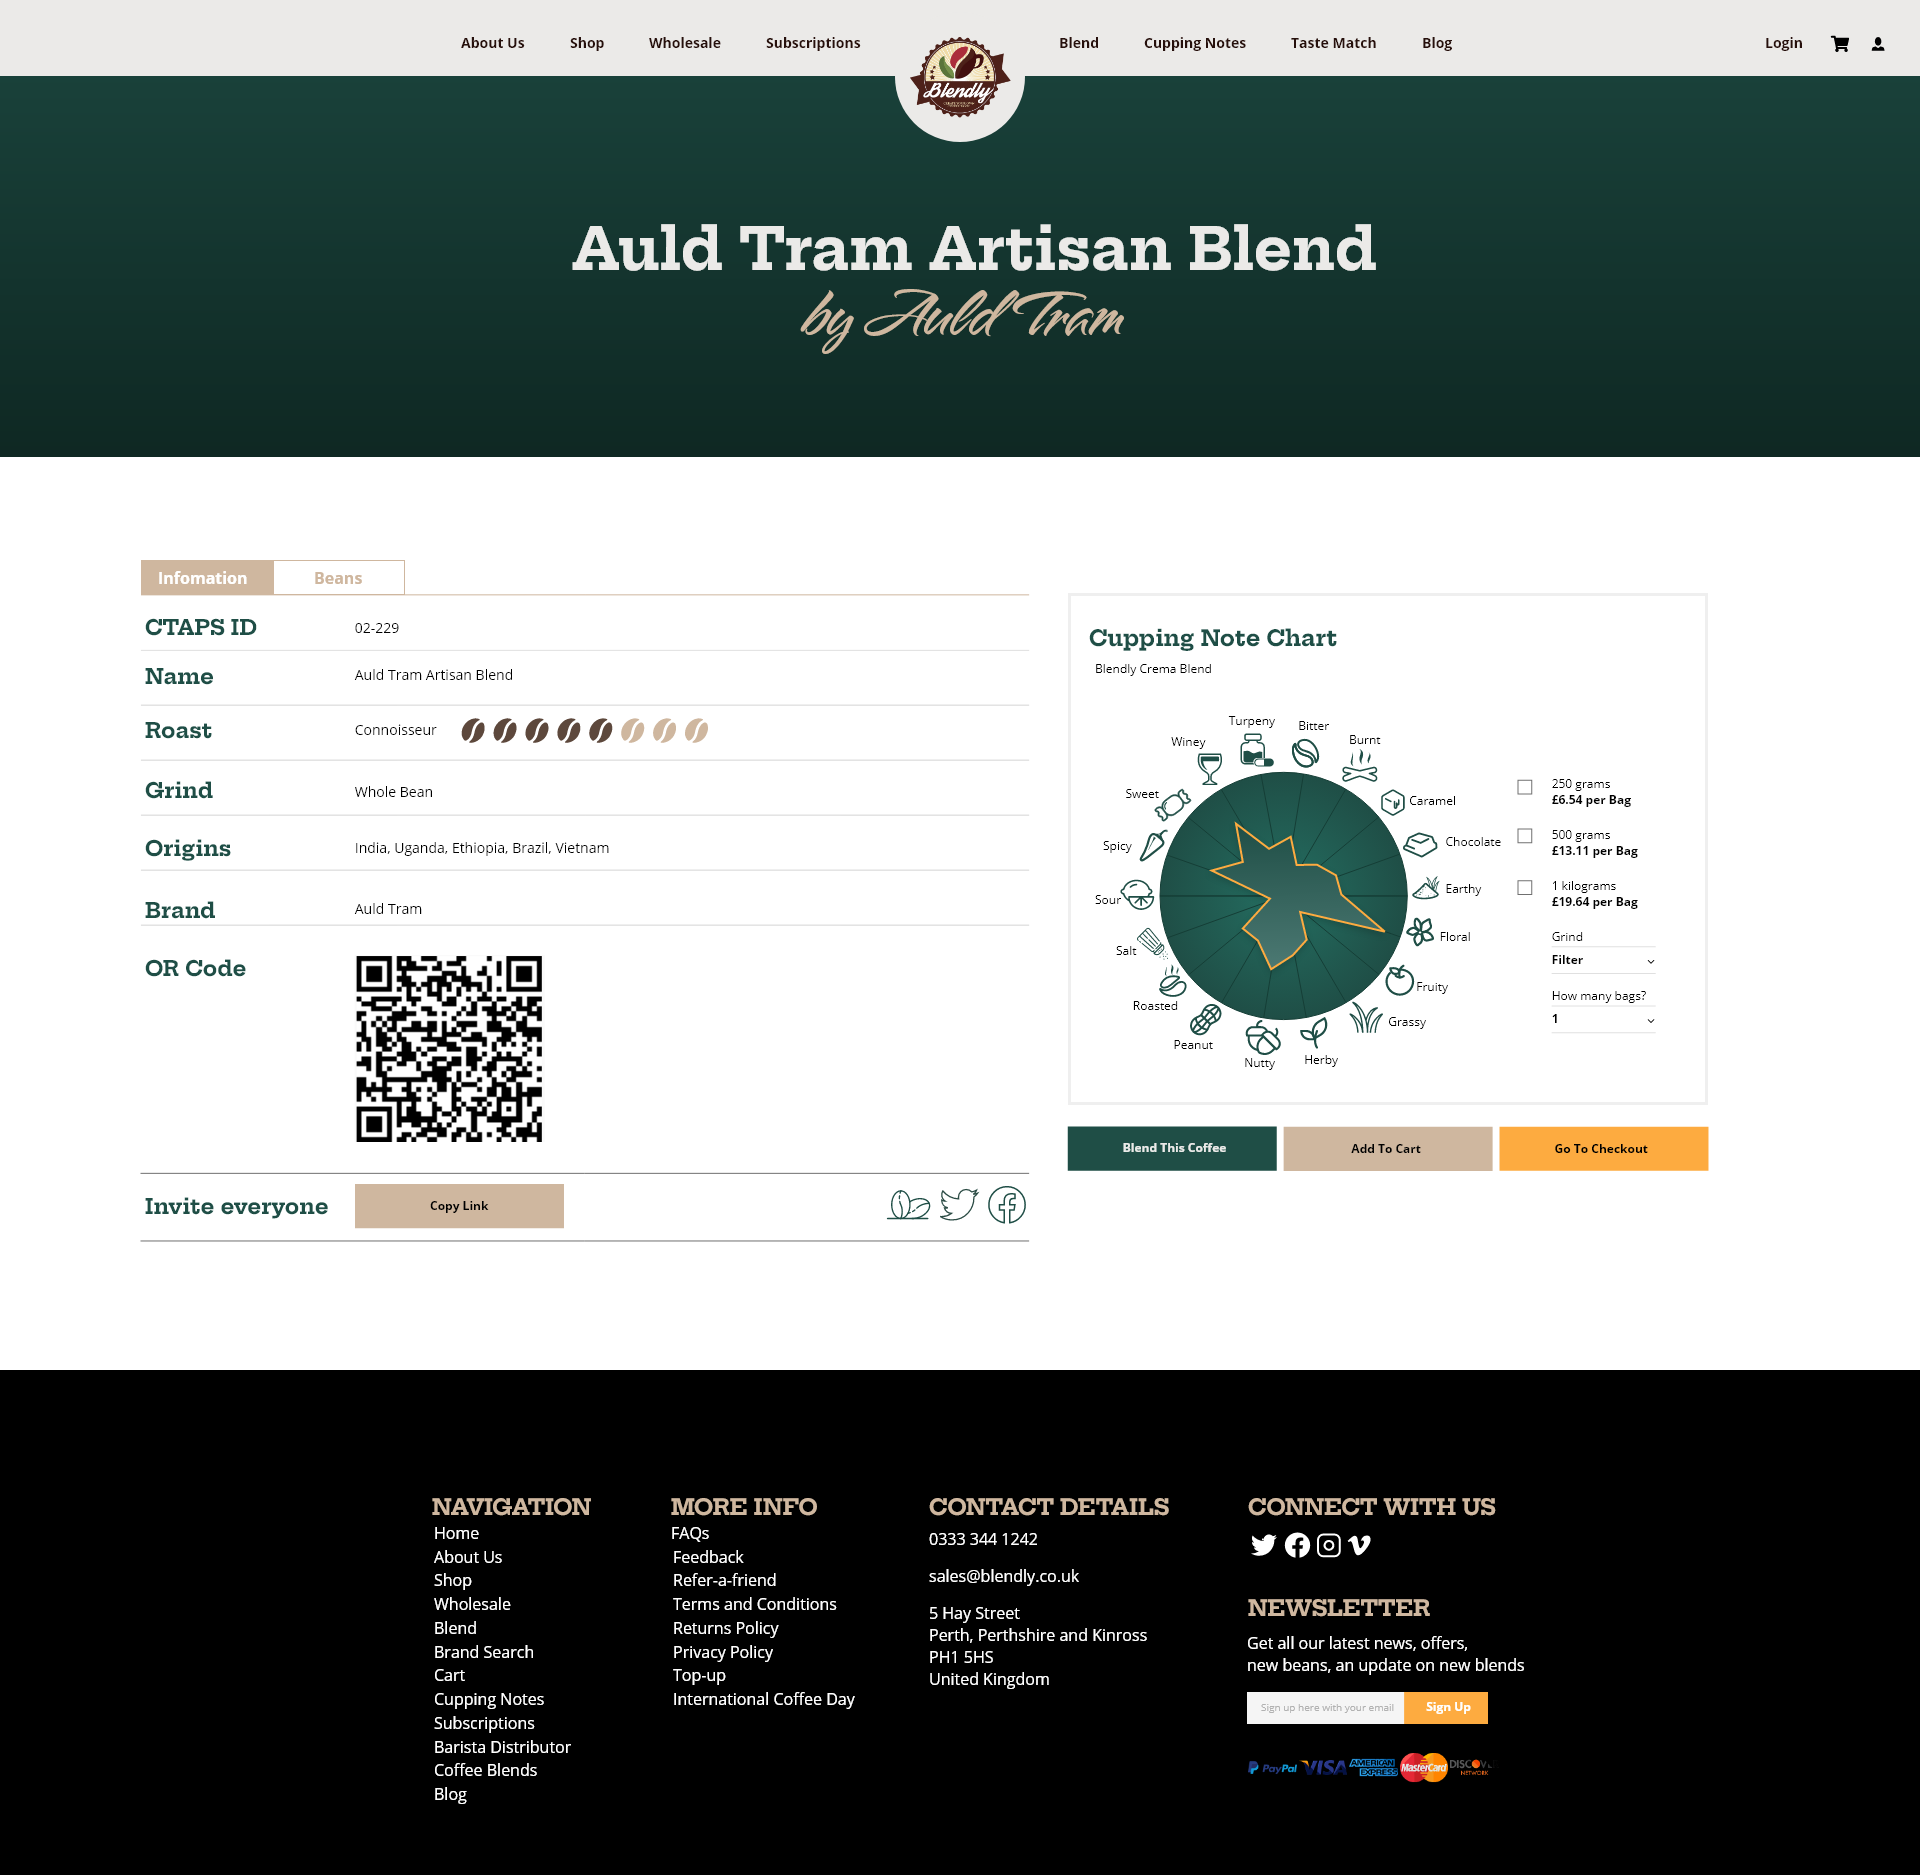Open the How many bags dropdown
The image size is (1920, 1875).
[1603, 1020]
